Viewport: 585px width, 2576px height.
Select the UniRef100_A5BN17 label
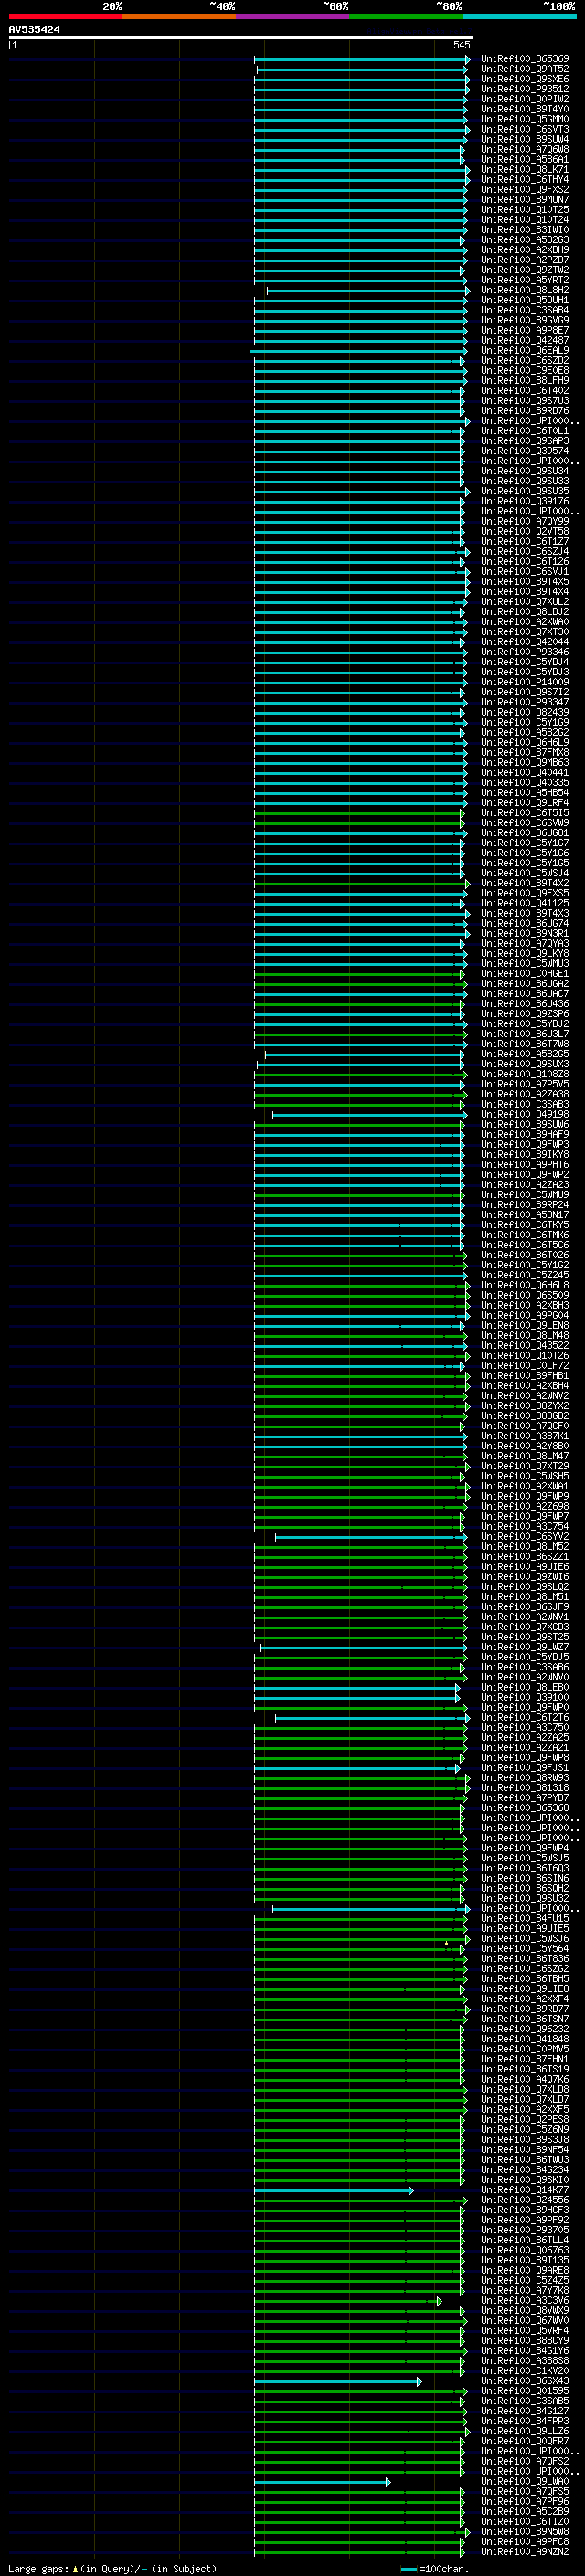(524, 1215)
